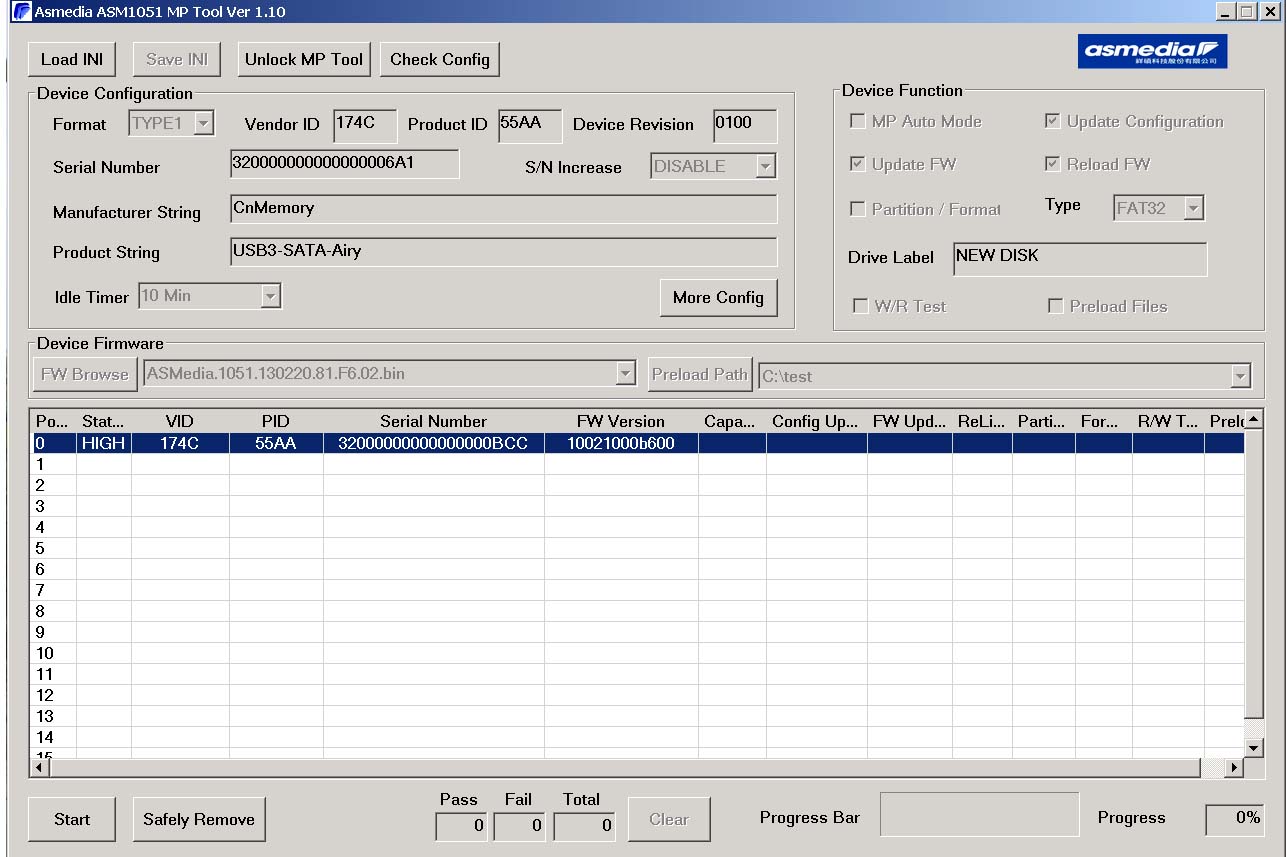Click the Drive Label field

(1080, 258)
